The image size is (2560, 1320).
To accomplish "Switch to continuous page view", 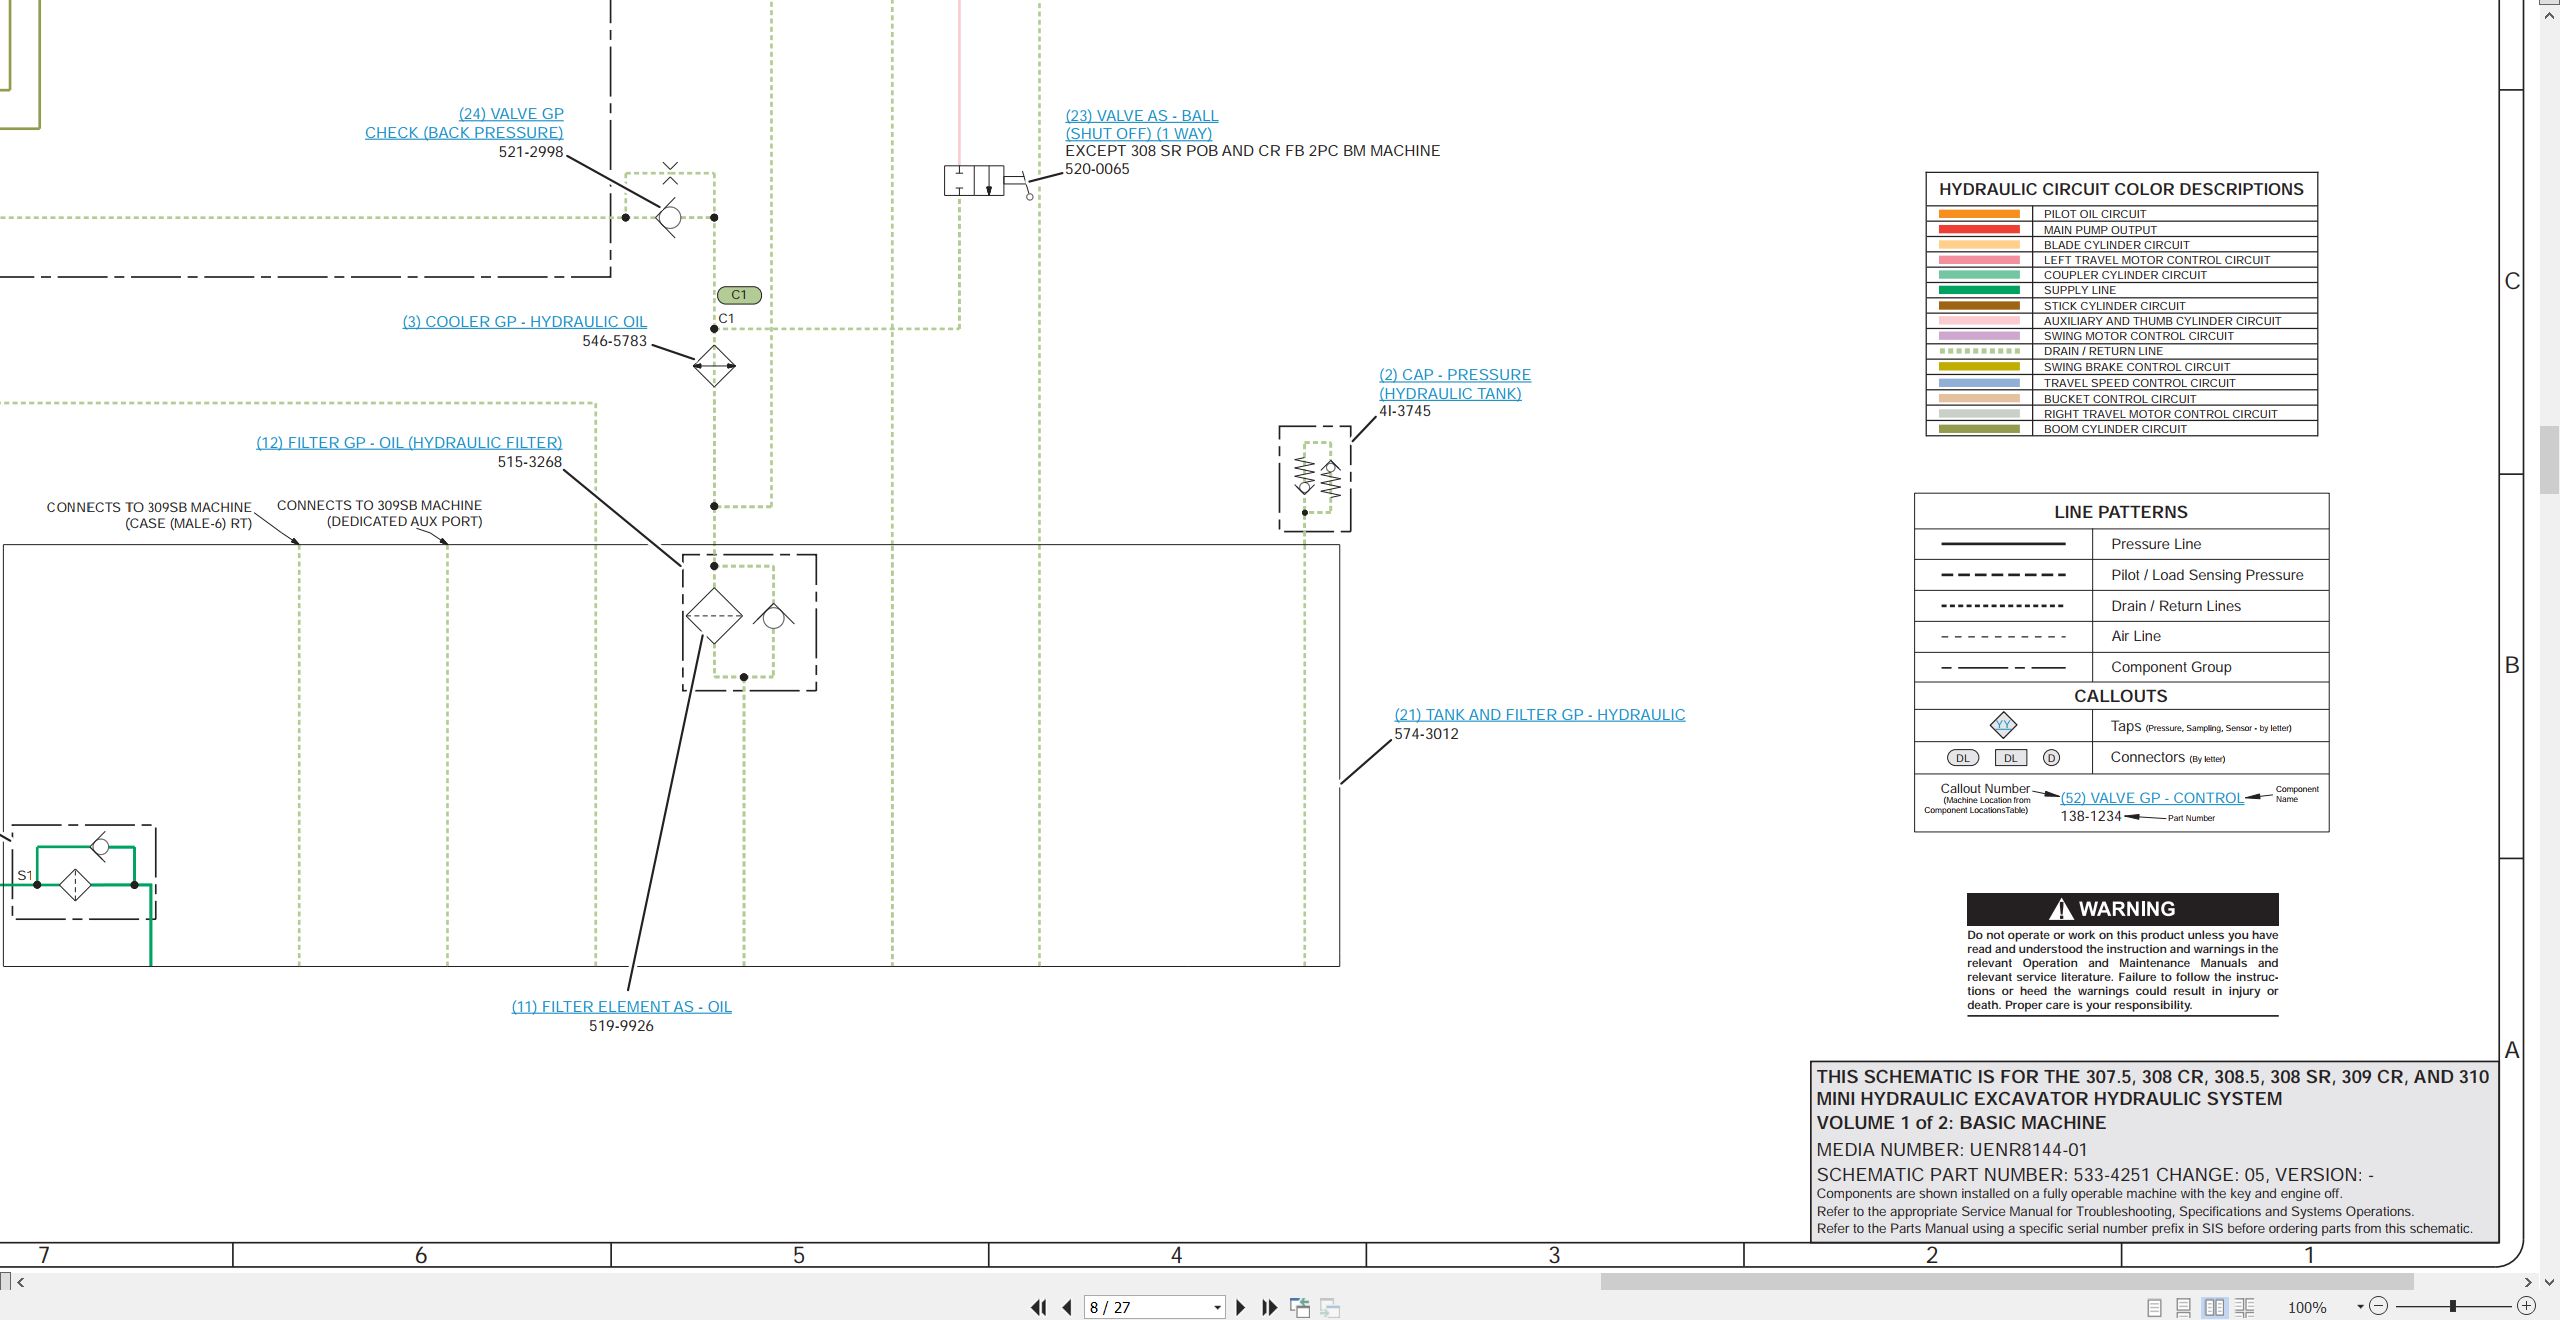I will pos(2184,1307).
